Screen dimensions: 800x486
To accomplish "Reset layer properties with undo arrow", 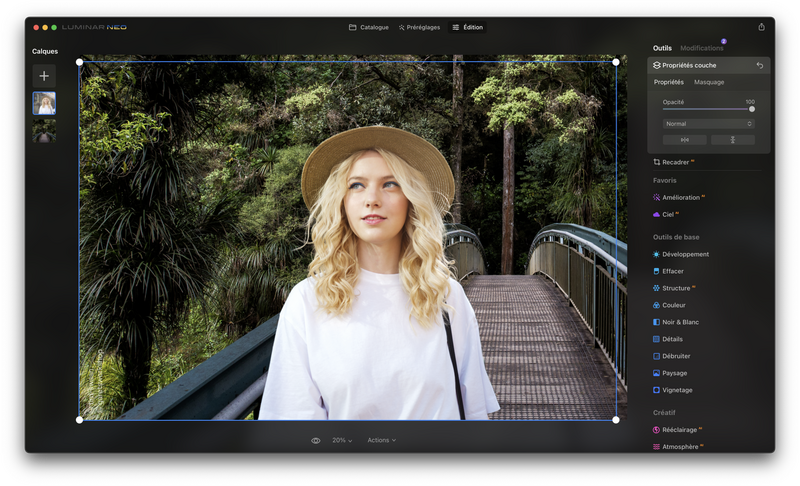I will tap(760, 65).
